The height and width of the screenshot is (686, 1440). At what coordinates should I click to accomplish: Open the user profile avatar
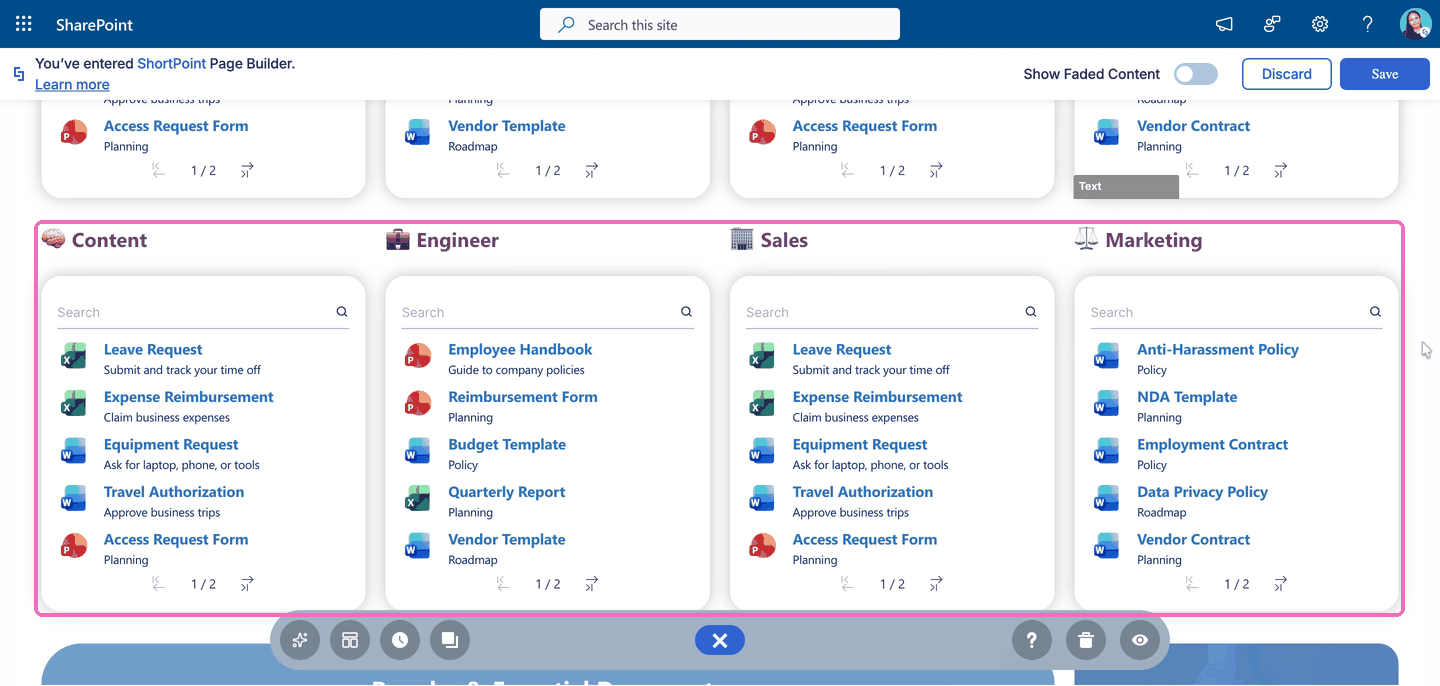coord(1416,24)
